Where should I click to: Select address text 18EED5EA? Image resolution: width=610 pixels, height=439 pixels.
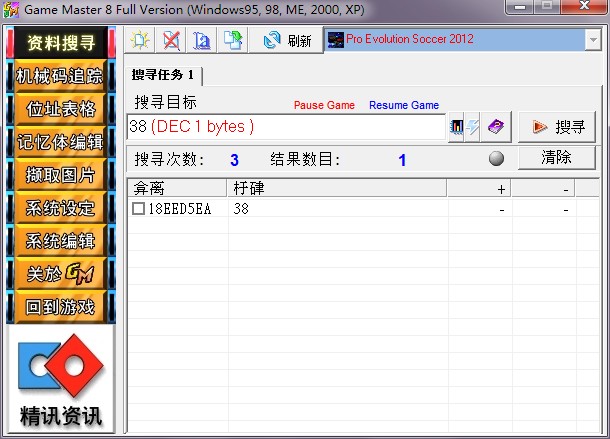pos(180,209)
